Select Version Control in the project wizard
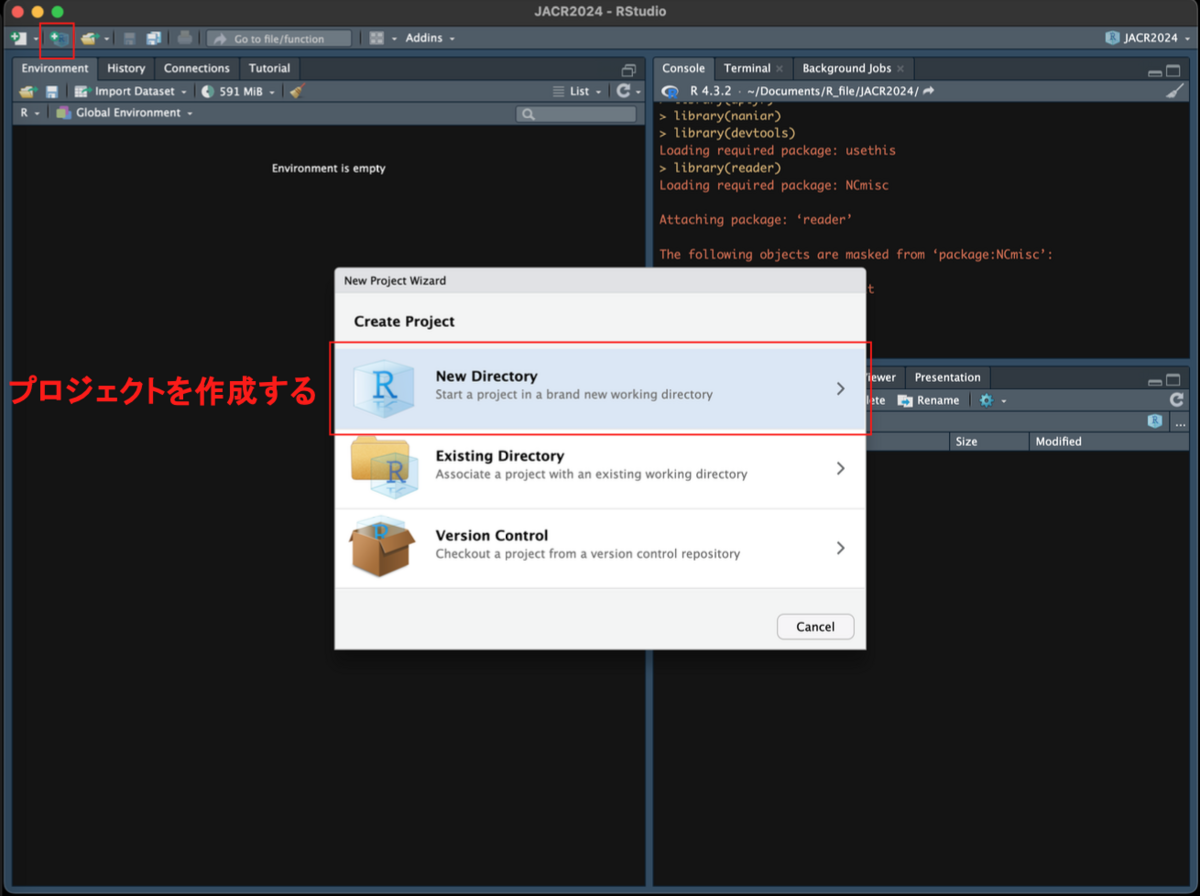Image resolution: width=1200 pixels, height=896 pixels. coord(600,548)
